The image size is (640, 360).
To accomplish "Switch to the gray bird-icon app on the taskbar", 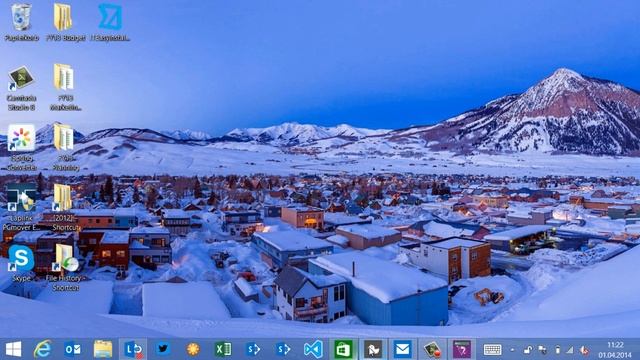I will (x=373, y=349).
